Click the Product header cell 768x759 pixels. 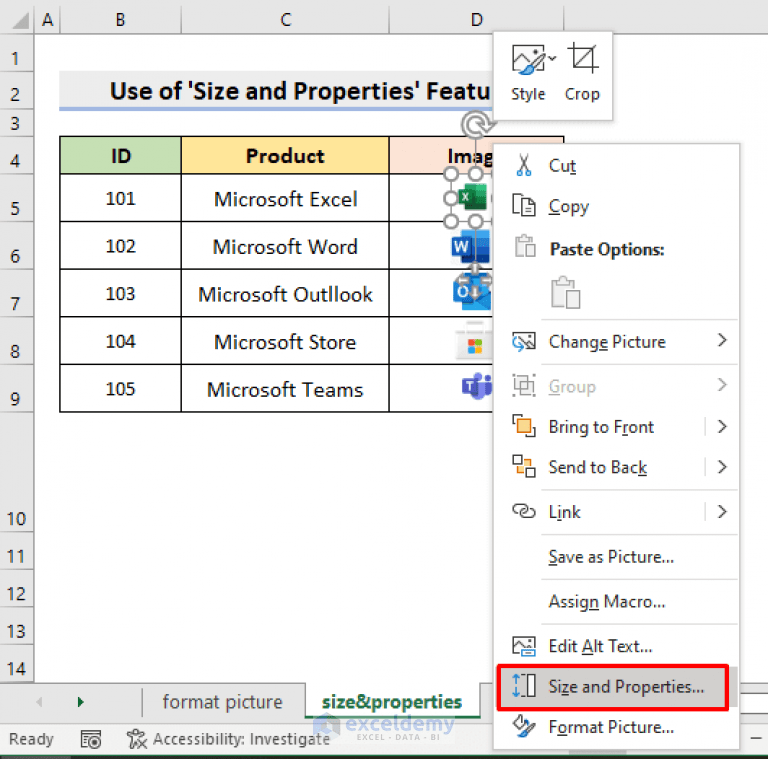285,156
